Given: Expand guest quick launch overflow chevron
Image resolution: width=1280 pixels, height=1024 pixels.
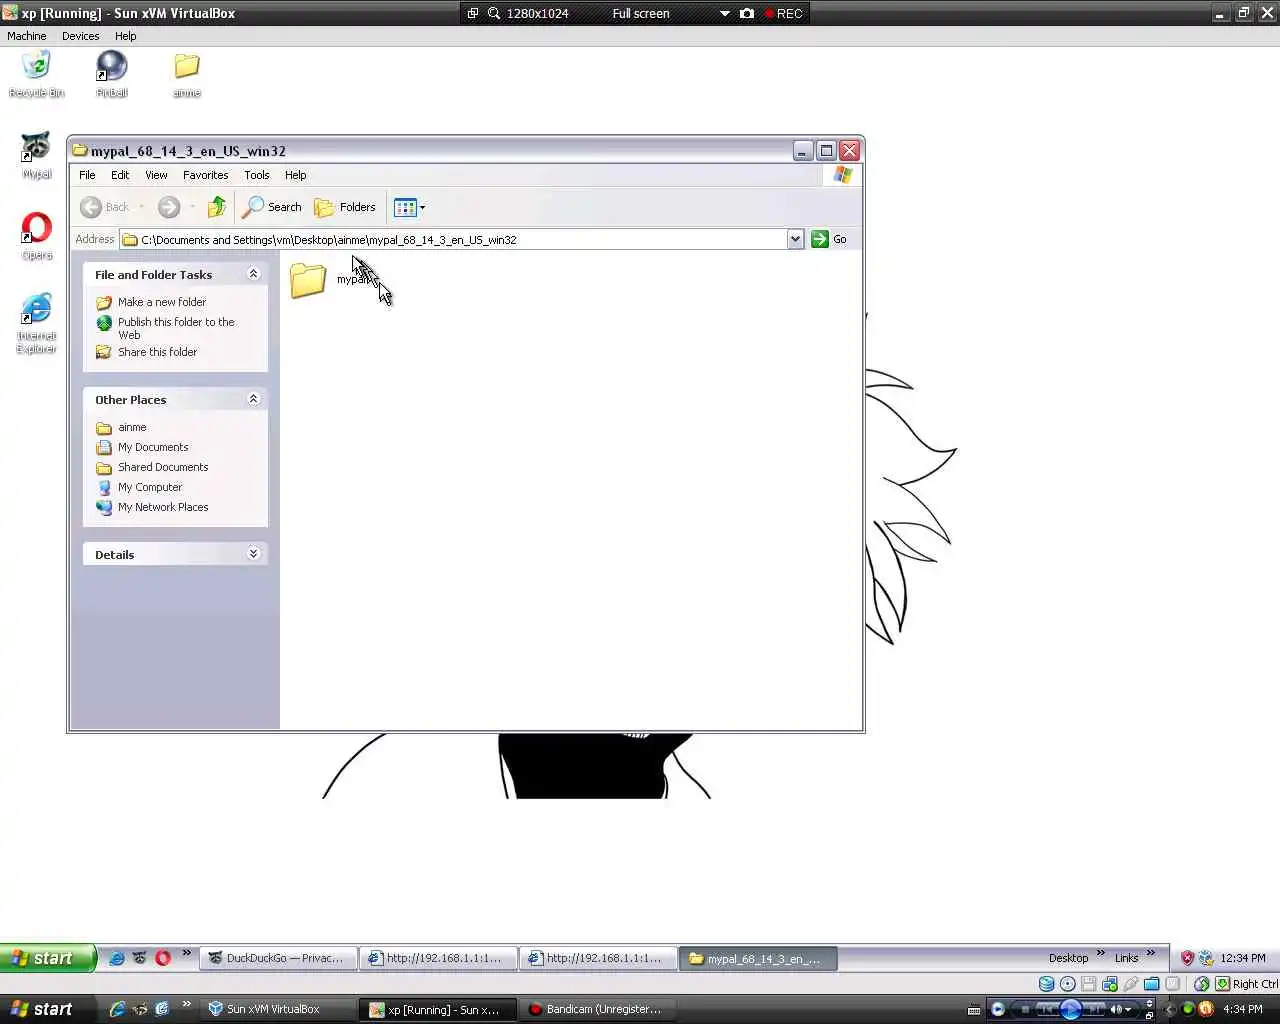Looking at the screenshot, I should click(186, 953).
